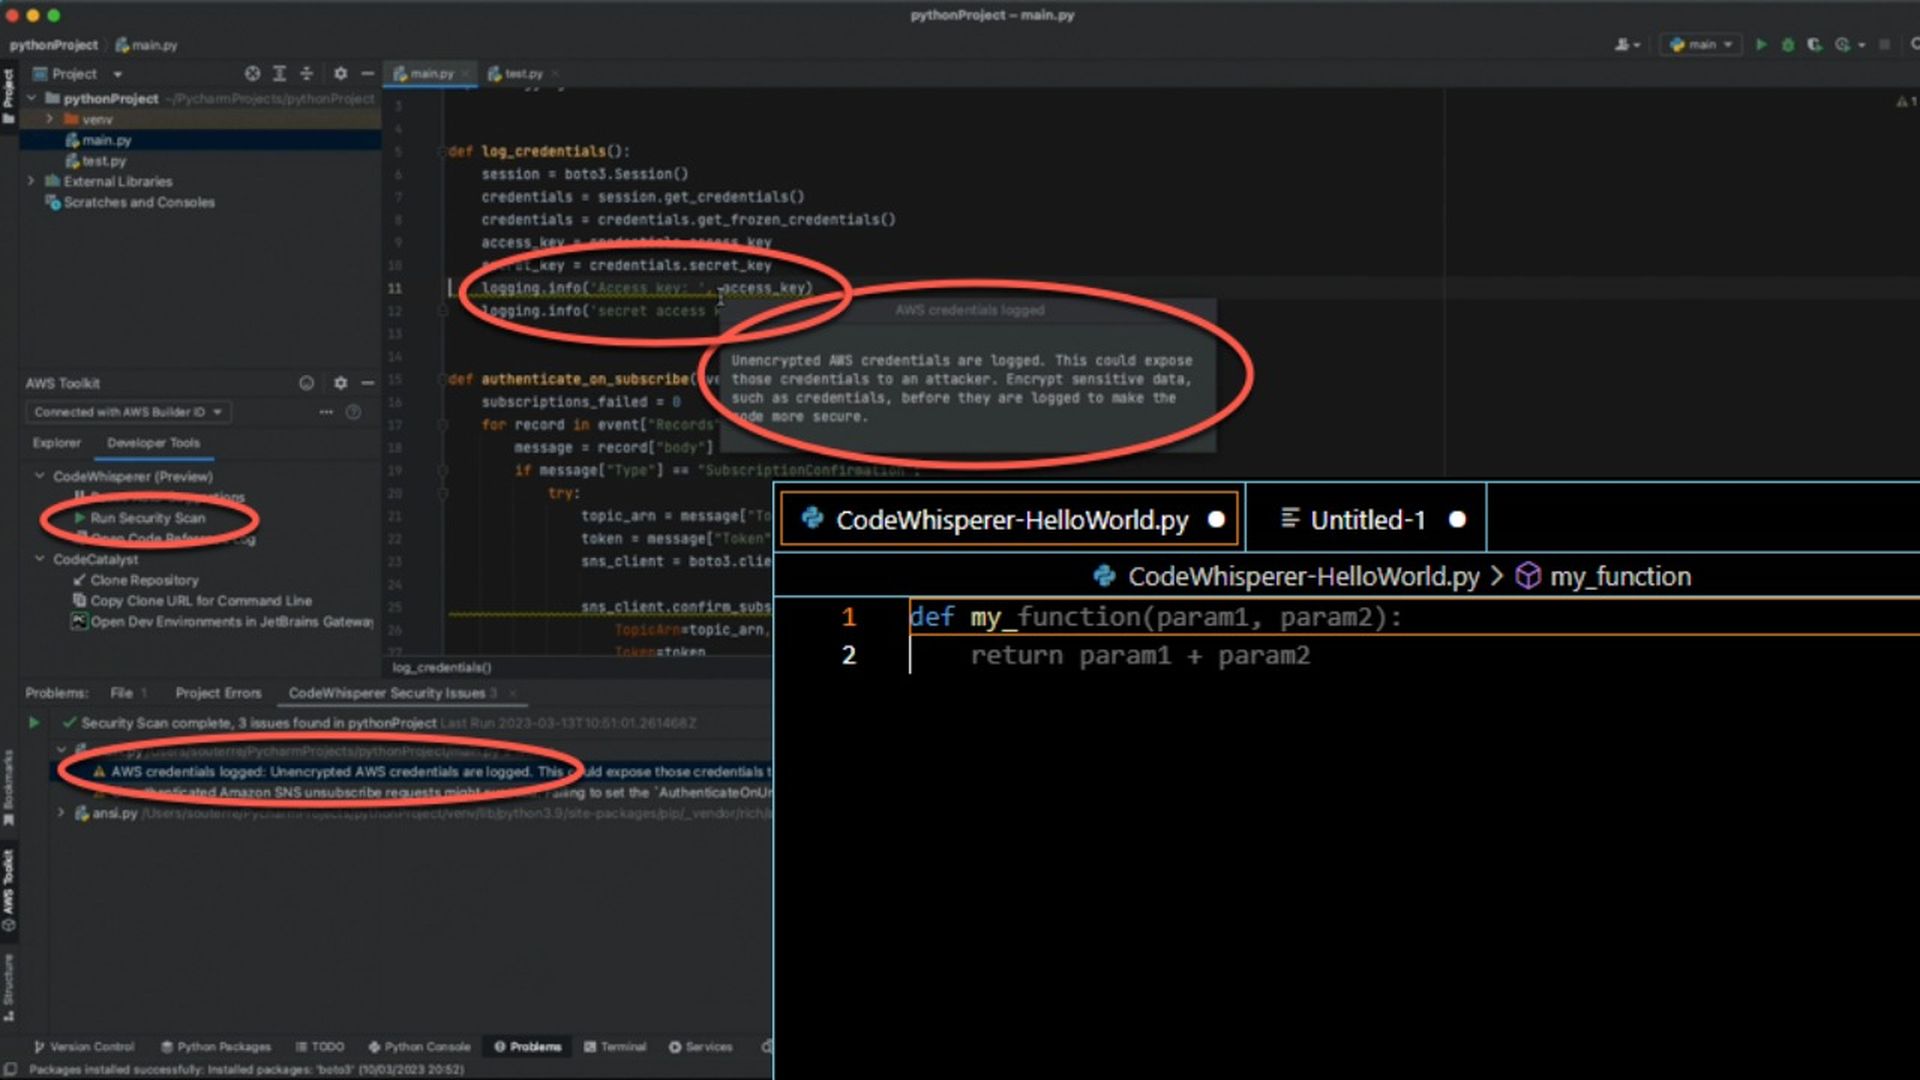1920x1080 pixels.
Task: Click the Run Security Scan play icon
Action: pos(79,518)
